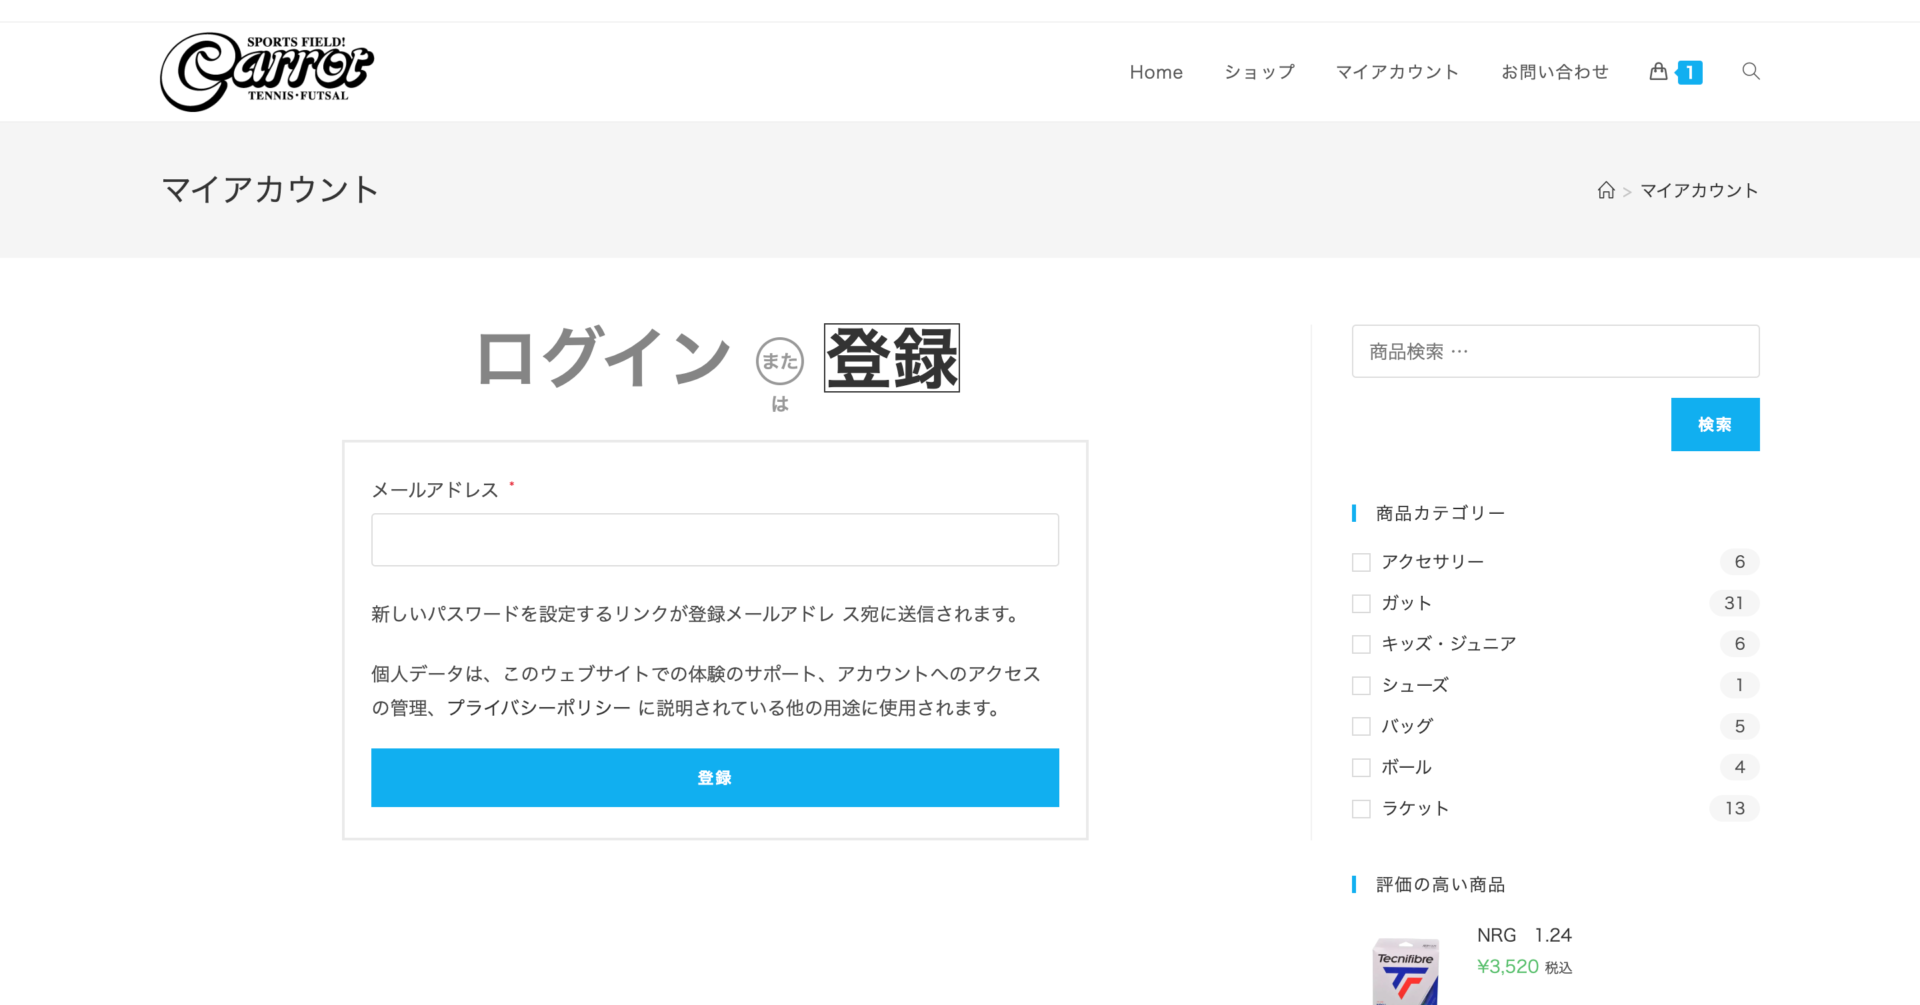The width and height of the screenshot is (1920, 1005).
Task: Toggle the ガット category checkbox
Action: pos(1361,603)
